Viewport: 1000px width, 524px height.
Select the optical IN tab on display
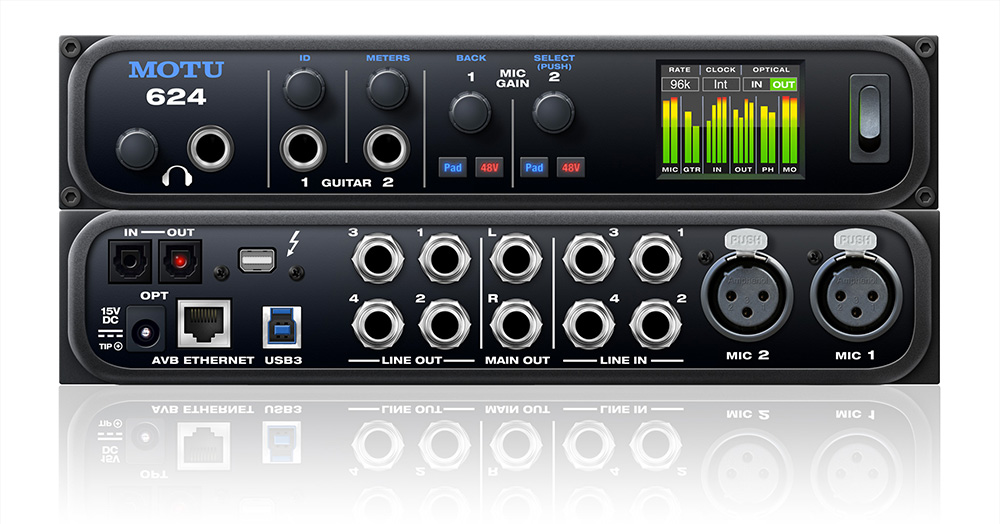click(758, 85)
